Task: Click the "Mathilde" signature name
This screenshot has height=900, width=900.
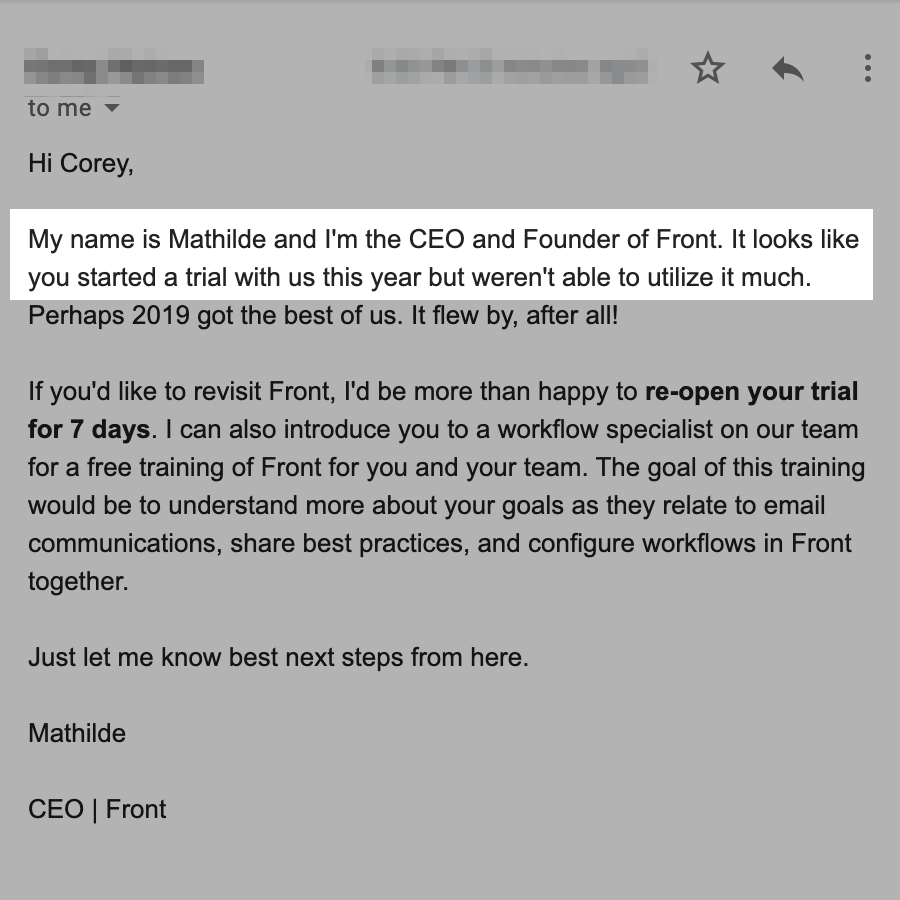Action: pyautogui.click(x=77, y=733)
